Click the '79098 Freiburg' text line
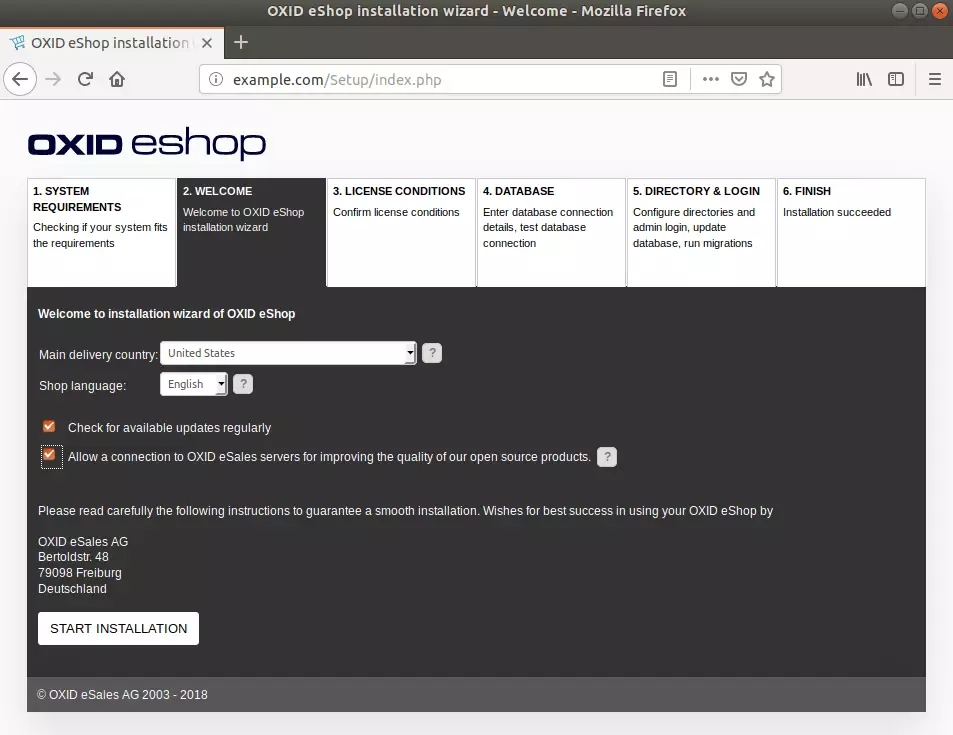Screen dimensions: 953x735 [x=80, y=573]
